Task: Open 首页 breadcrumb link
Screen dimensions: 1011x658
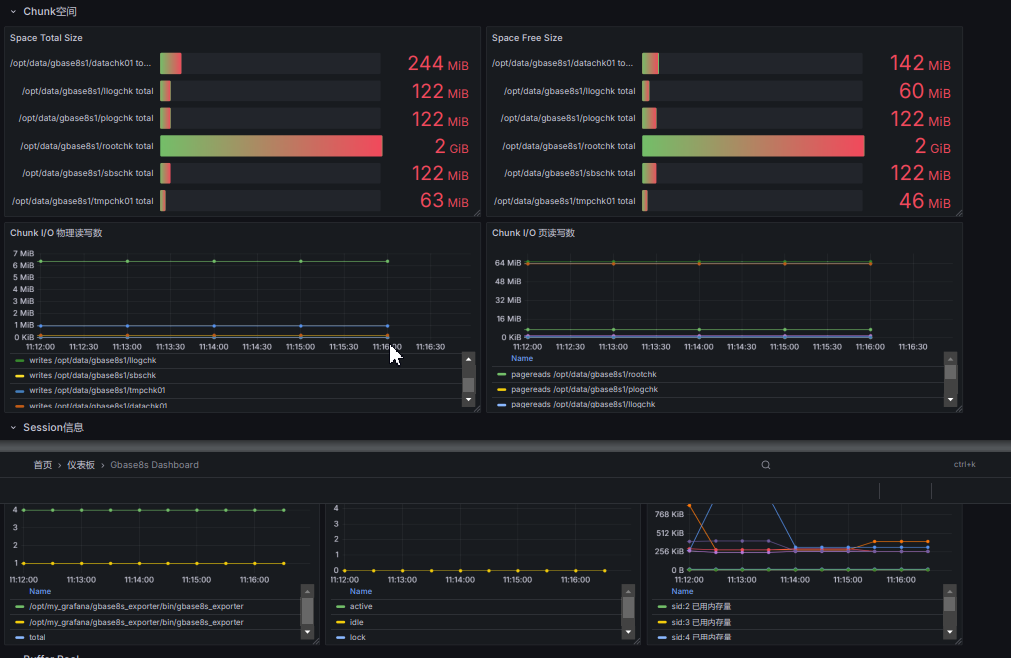Action: (x=43, y=465)
